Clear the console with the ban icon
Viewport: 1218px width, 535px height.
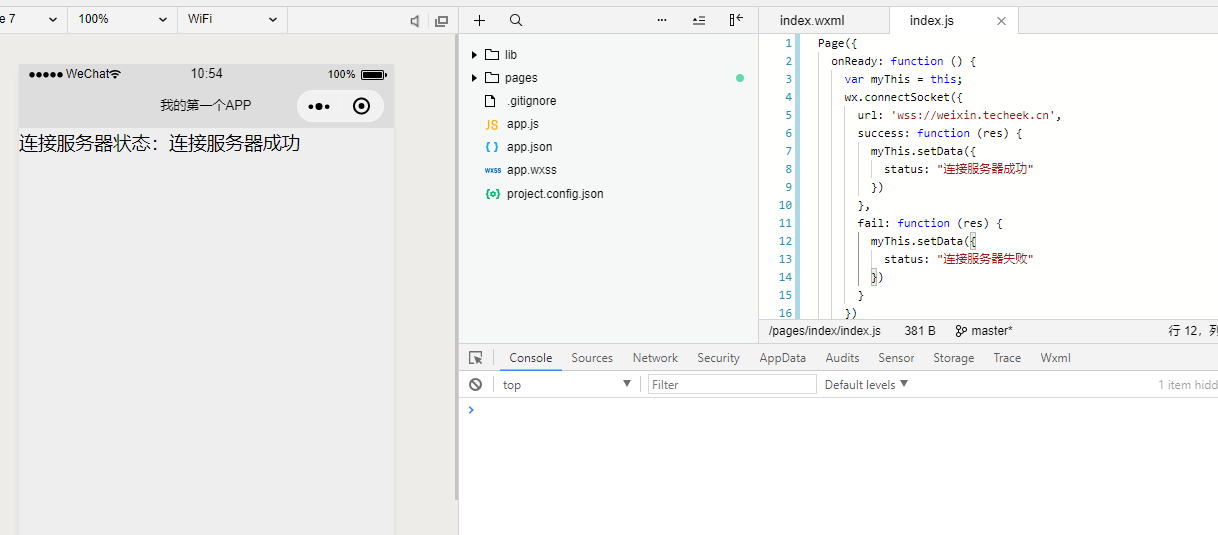coord(476,384)
